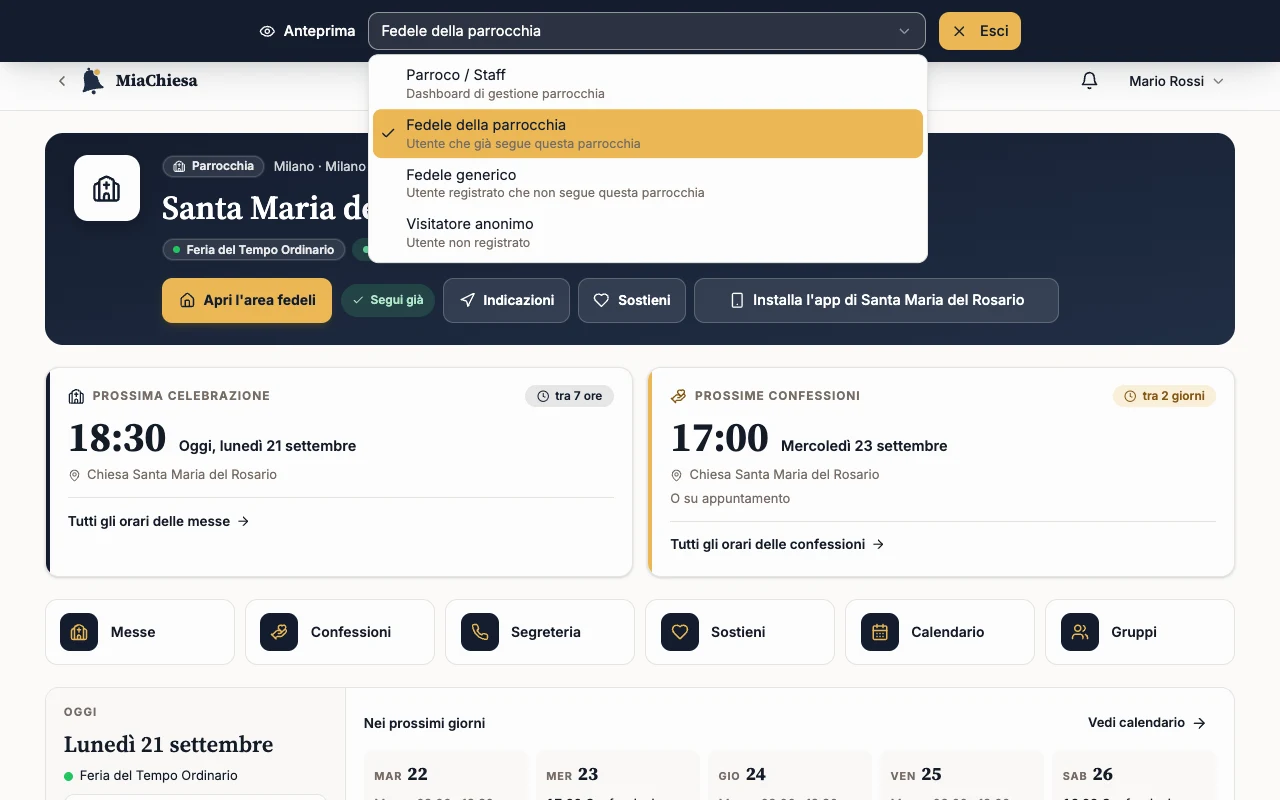1280x800 pixels.
Task: Click 'Installa l'app di Santa Maria del Rosario'
Action: pyautogui.click(x=876, y=300)
